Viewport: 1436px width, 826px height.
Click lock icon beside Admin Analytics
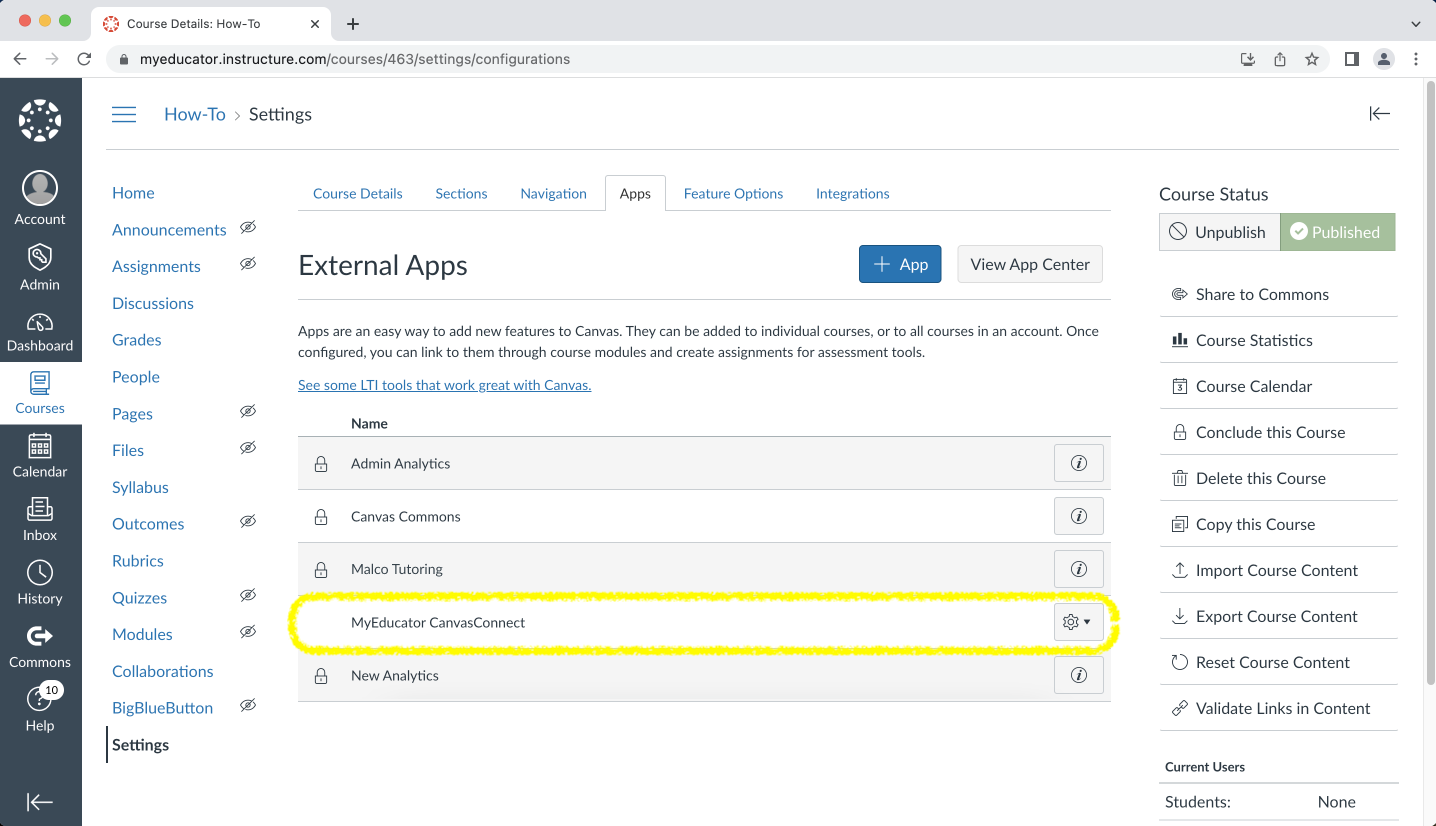(321, 464)
